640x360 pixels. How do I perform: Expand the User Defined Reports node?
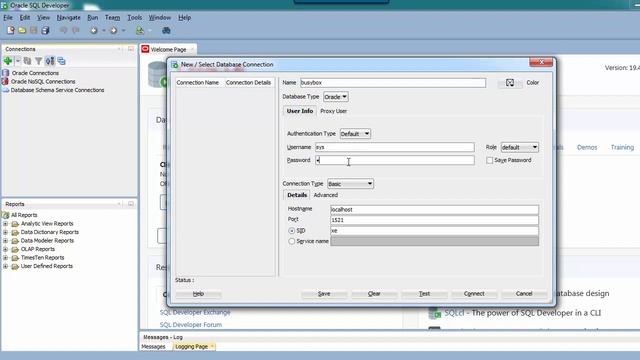pyautogui.click(x=5, y=267)
